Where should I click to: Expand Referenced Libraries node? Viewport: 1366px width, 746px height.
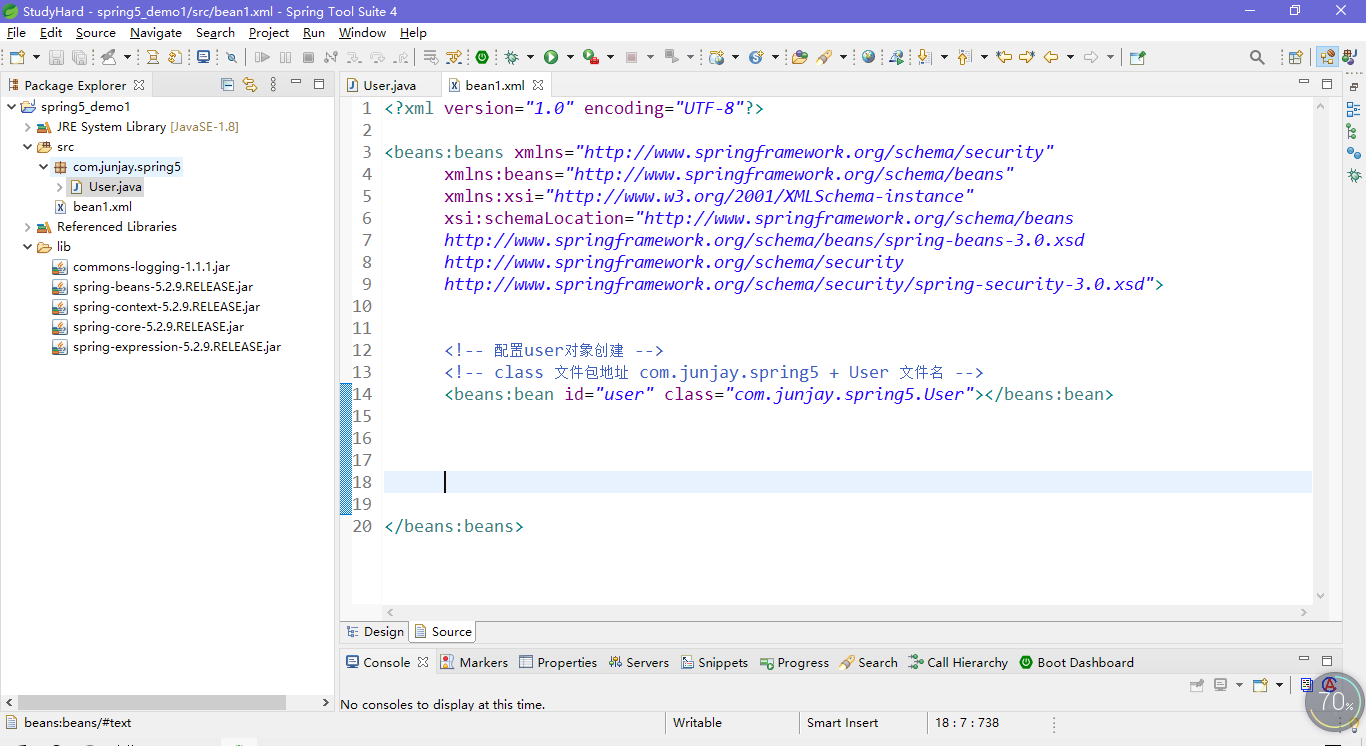(x=28, y=227)
